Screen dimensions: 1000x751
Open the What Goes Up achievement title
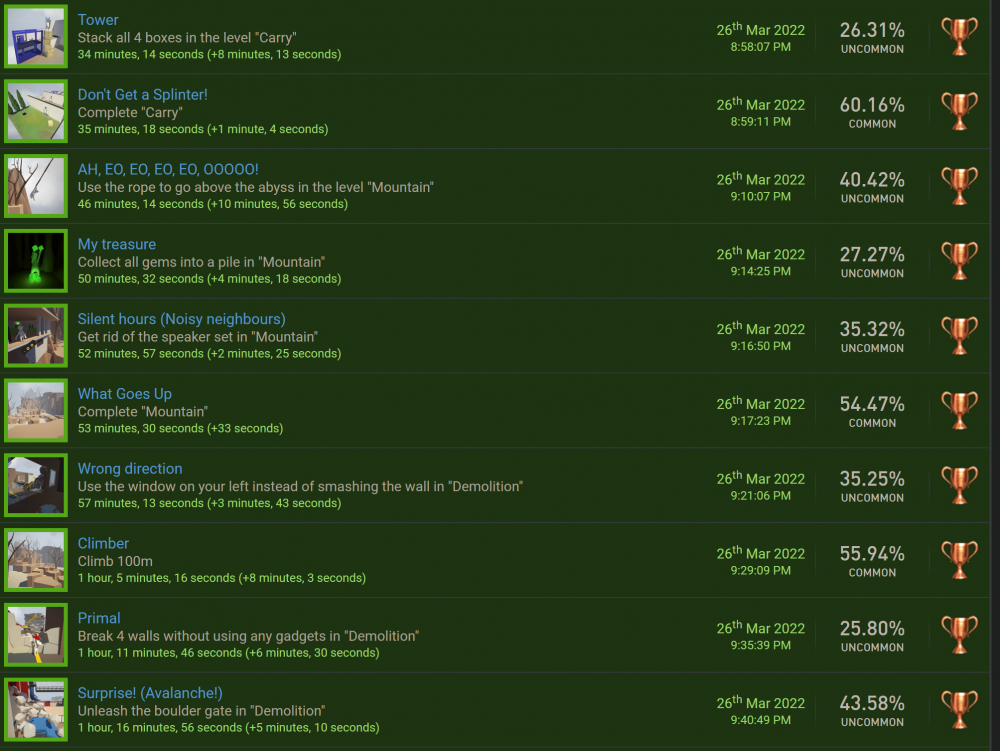click(124, 394)
